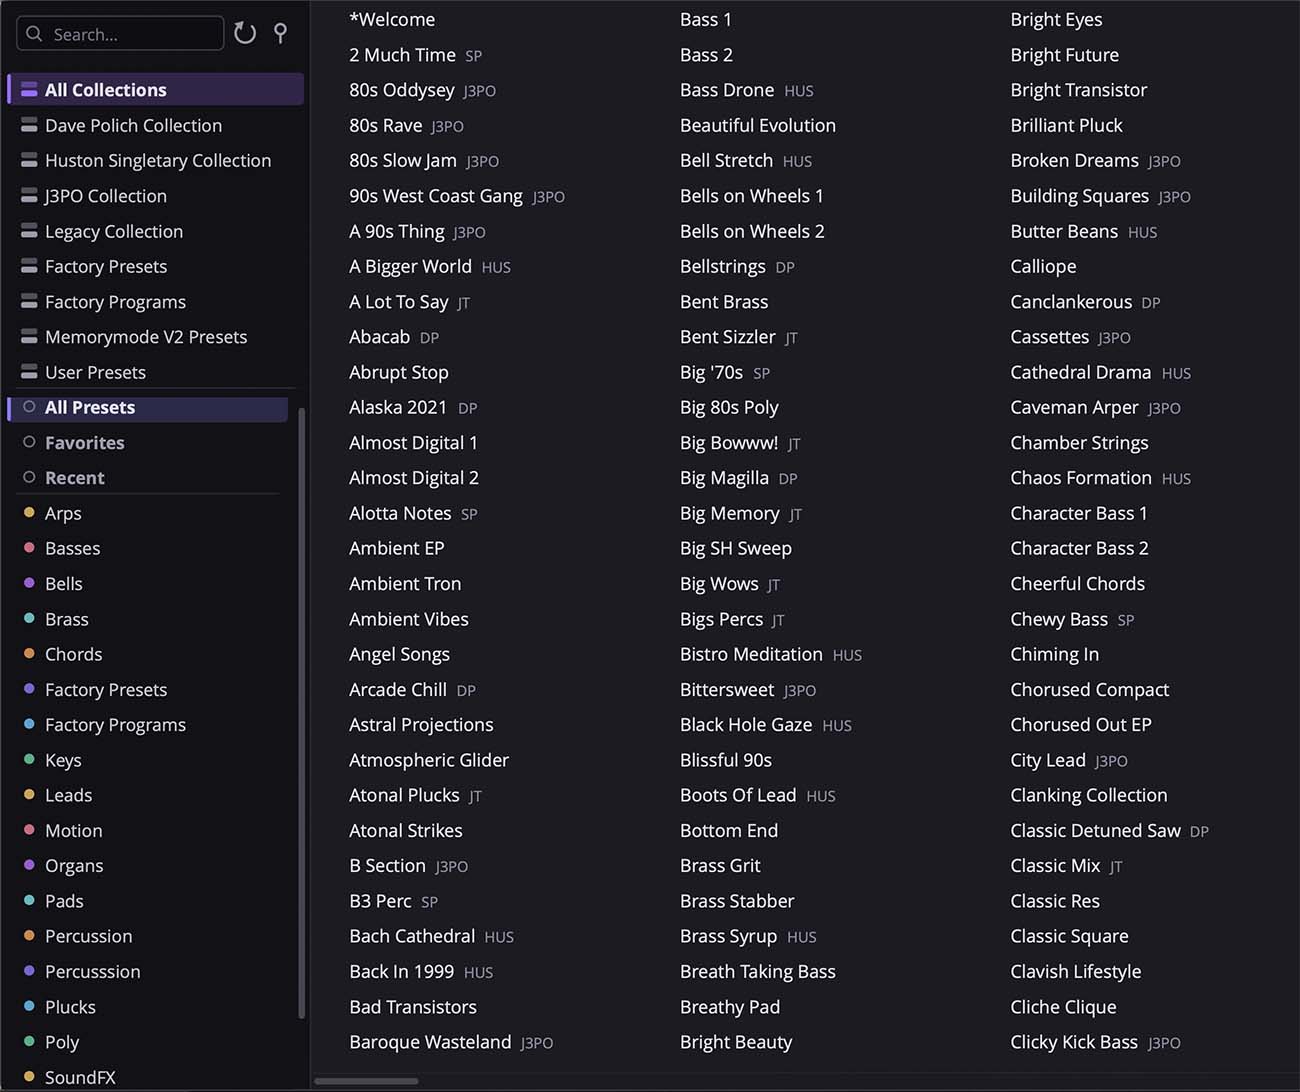
Task: Click the Memorymode V2 Presets collection icon
Action: coord(29,336)
